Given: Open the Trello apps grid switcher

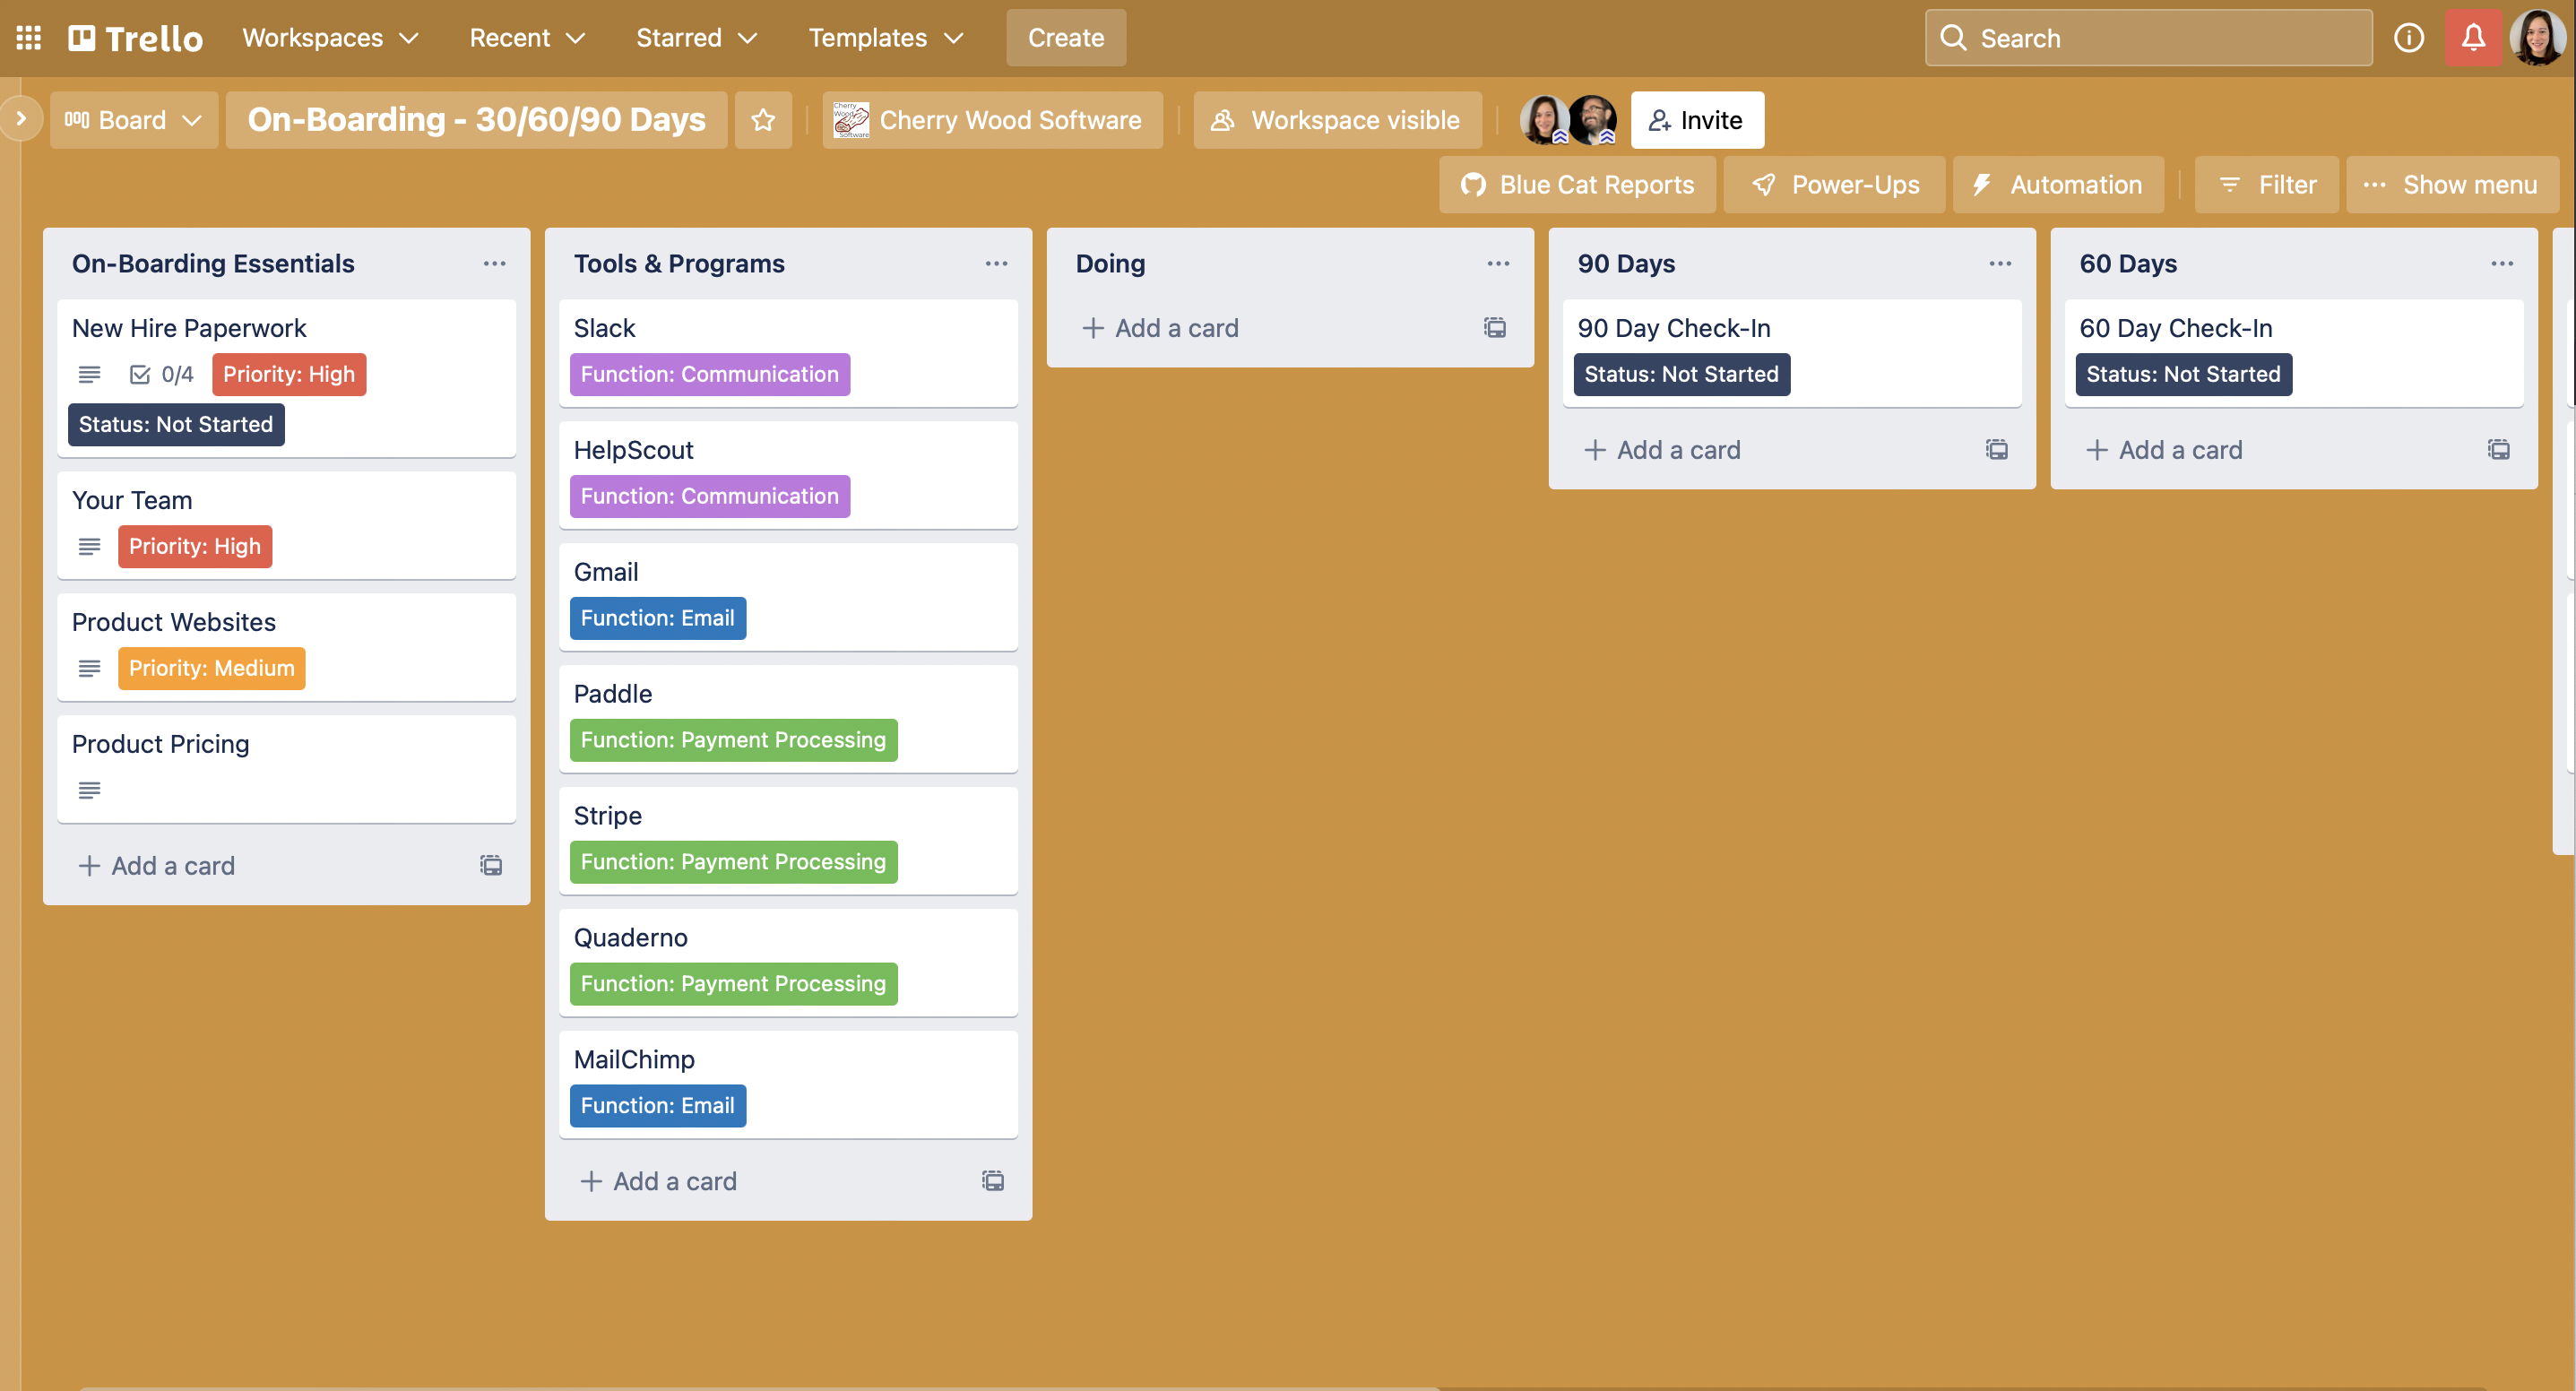Looking at the screenshot, I should tap(27, 37).
